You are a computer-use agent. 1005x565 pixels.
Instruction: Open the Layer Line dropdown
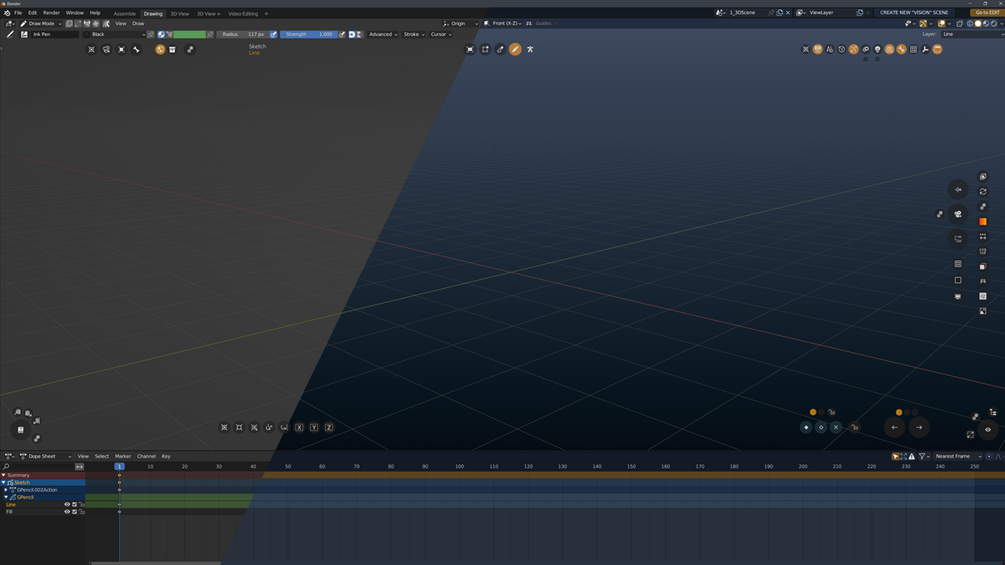(x=972, y=35)
